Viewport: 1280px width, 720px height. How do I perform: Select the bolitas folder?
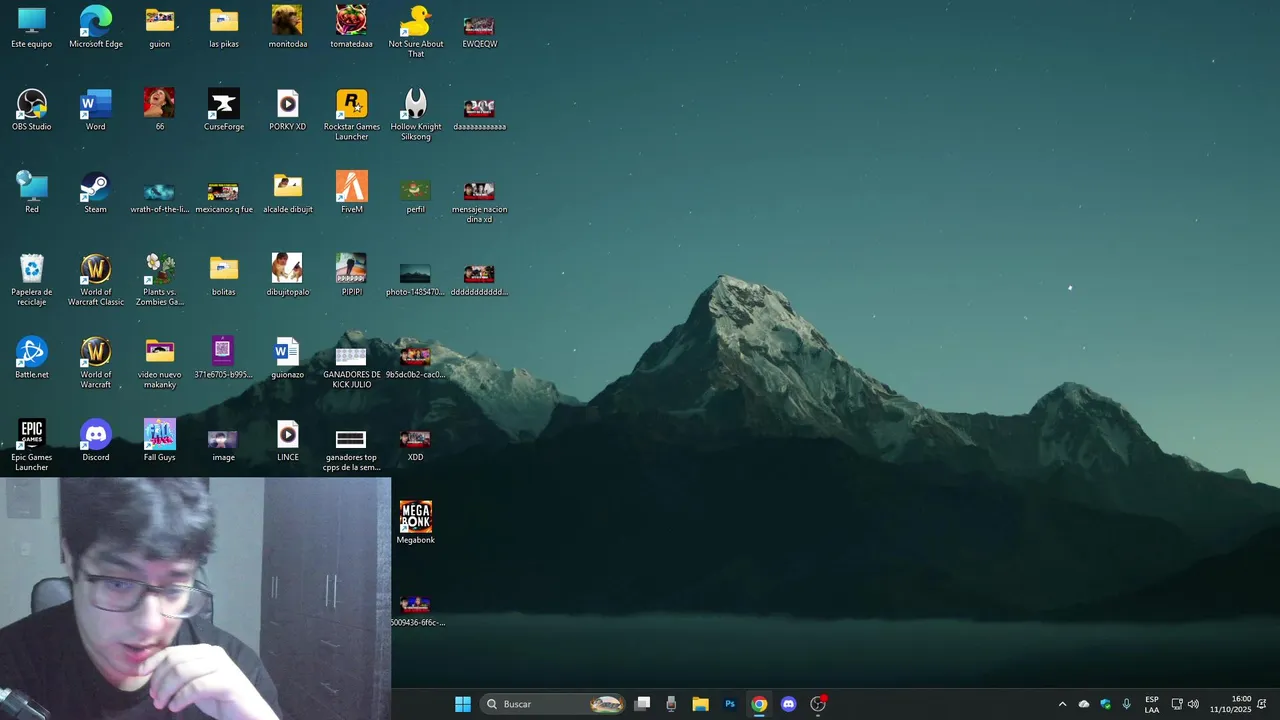[224, 275]
